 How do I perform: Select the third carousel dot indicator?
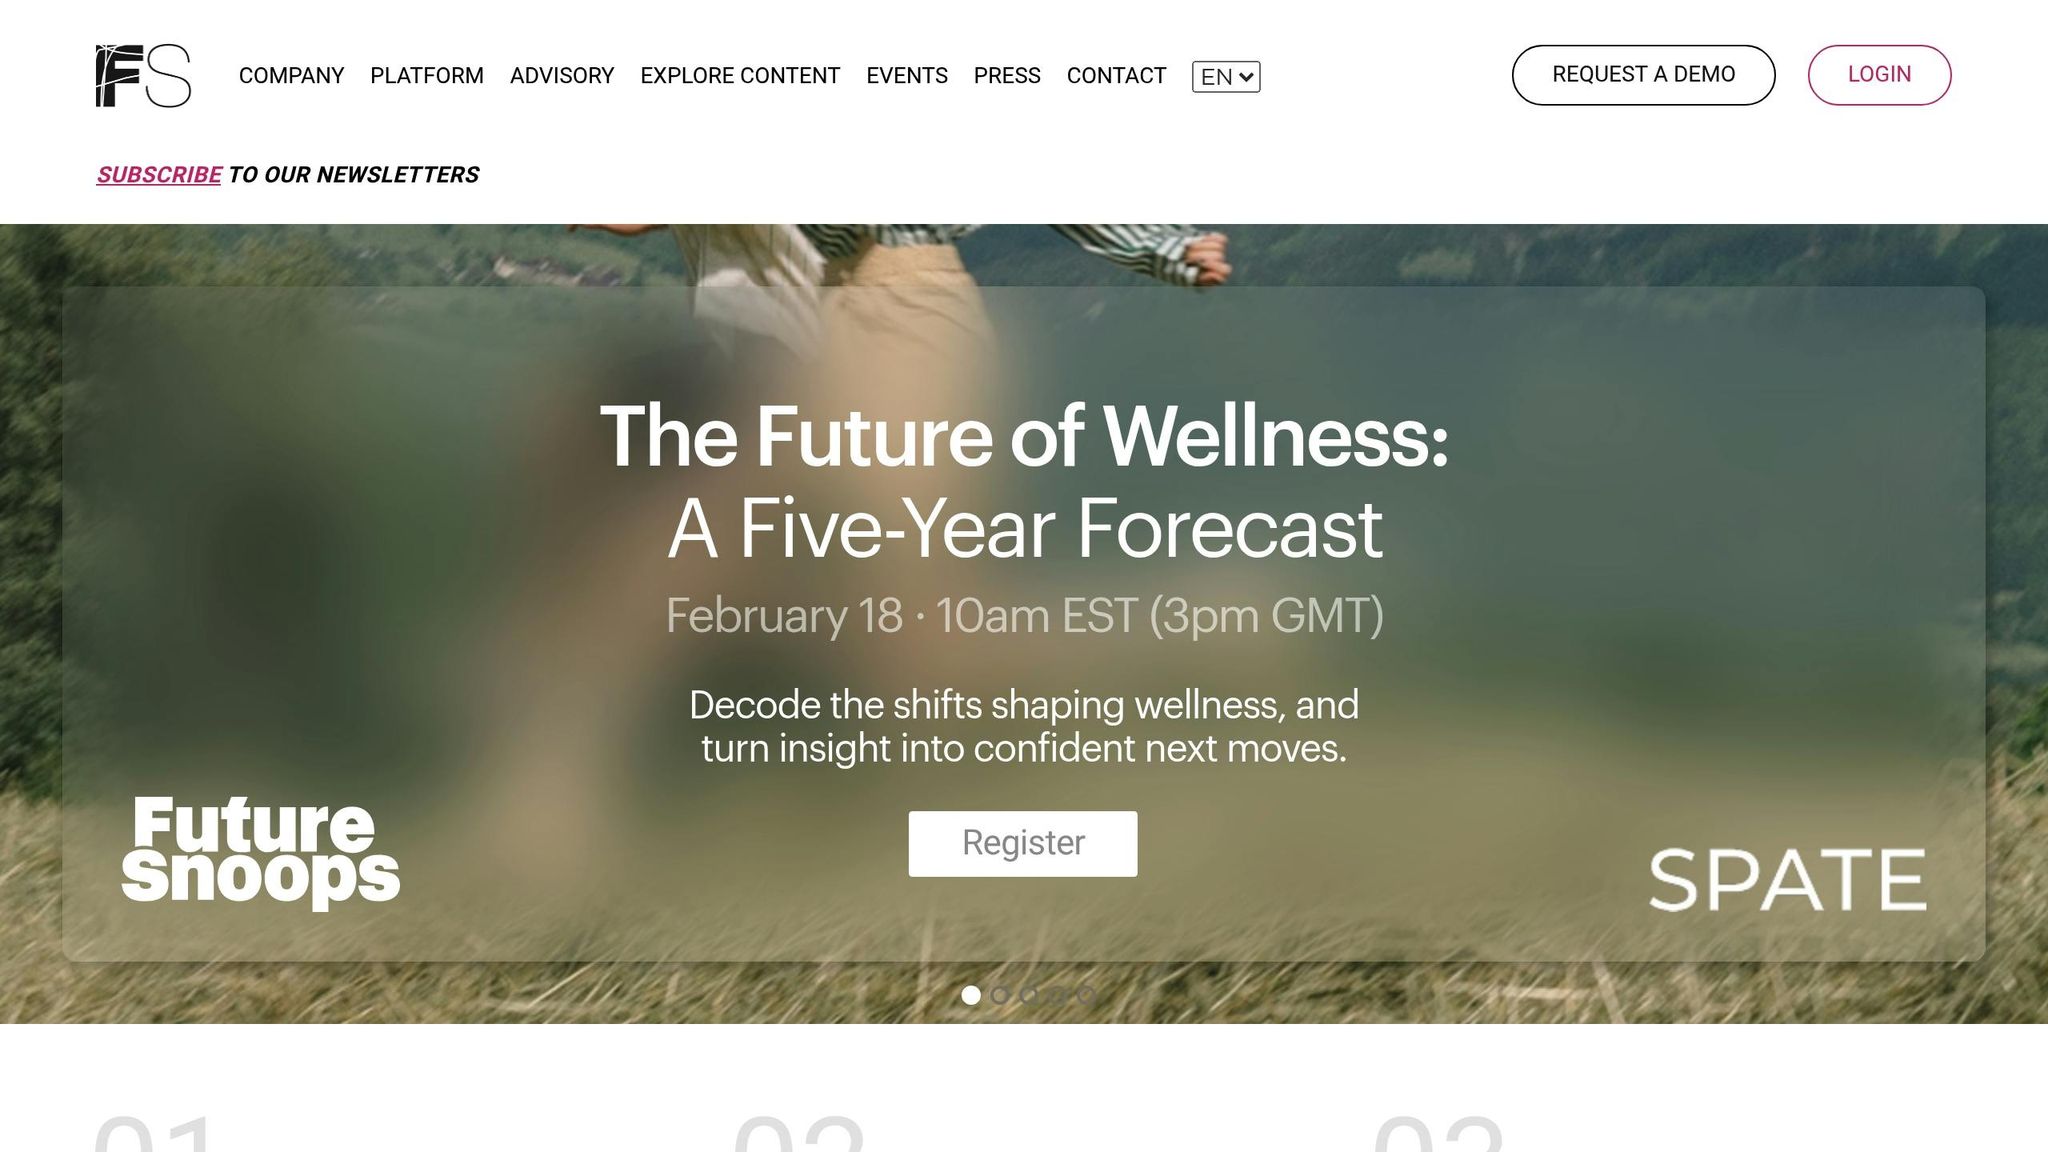click(1029, 995)
